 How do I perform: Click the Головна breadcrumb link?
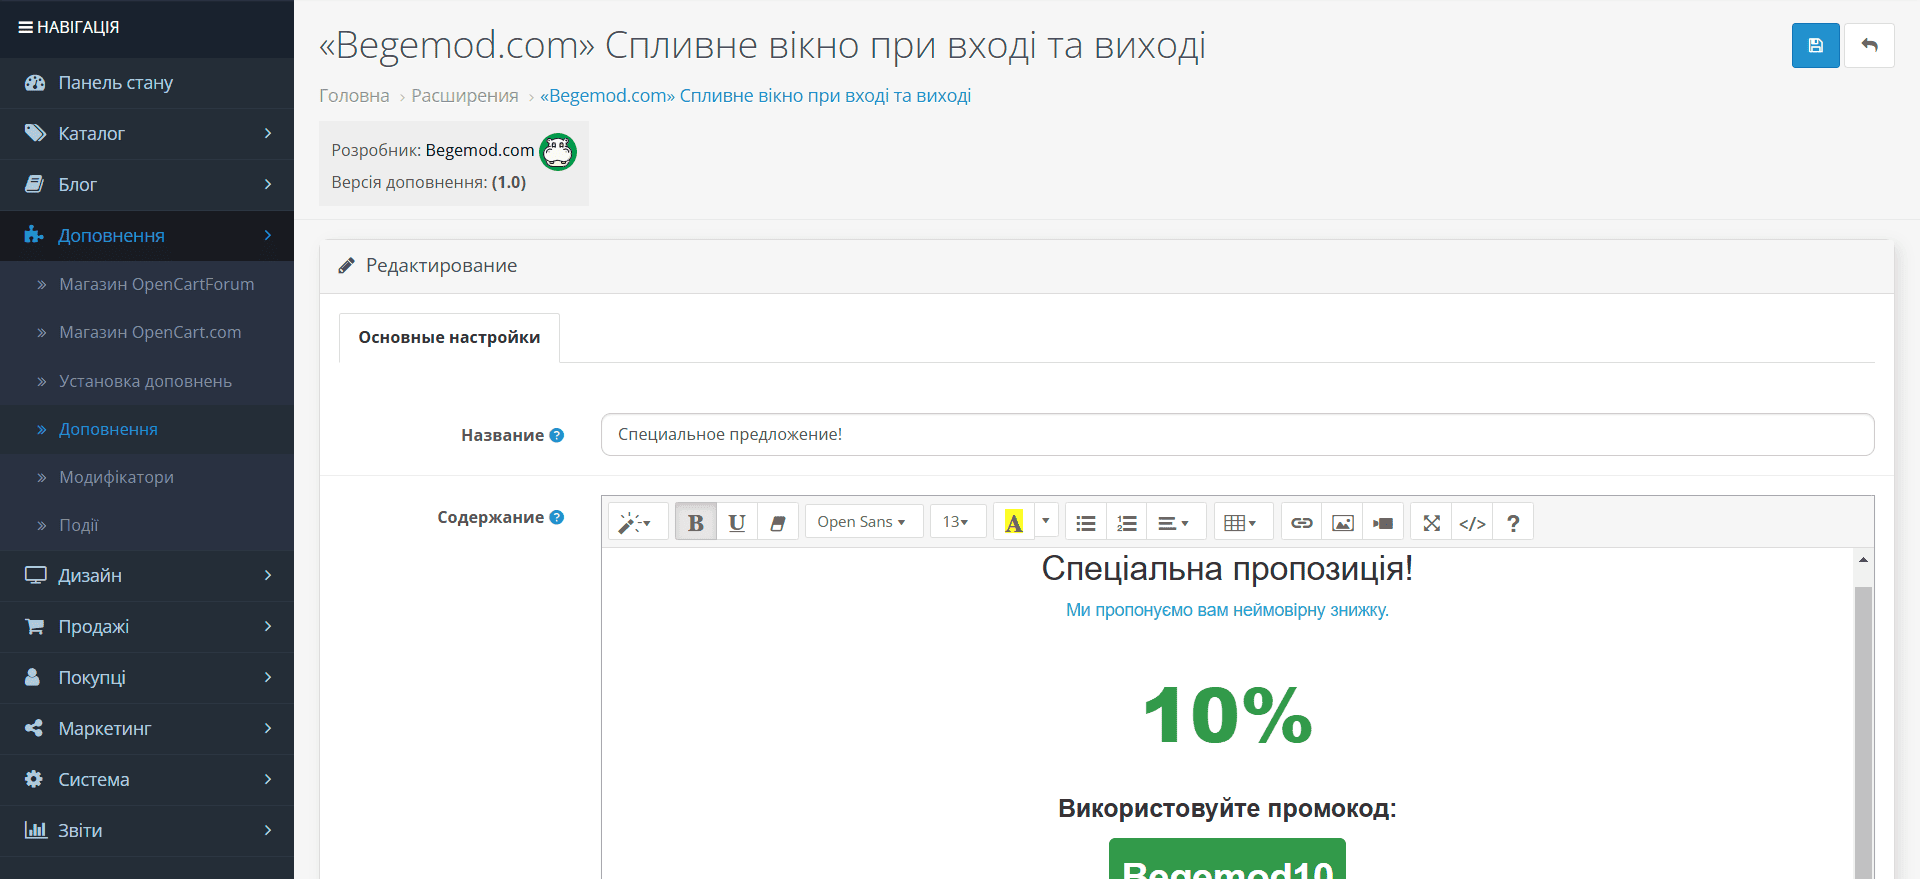point(354,96)
